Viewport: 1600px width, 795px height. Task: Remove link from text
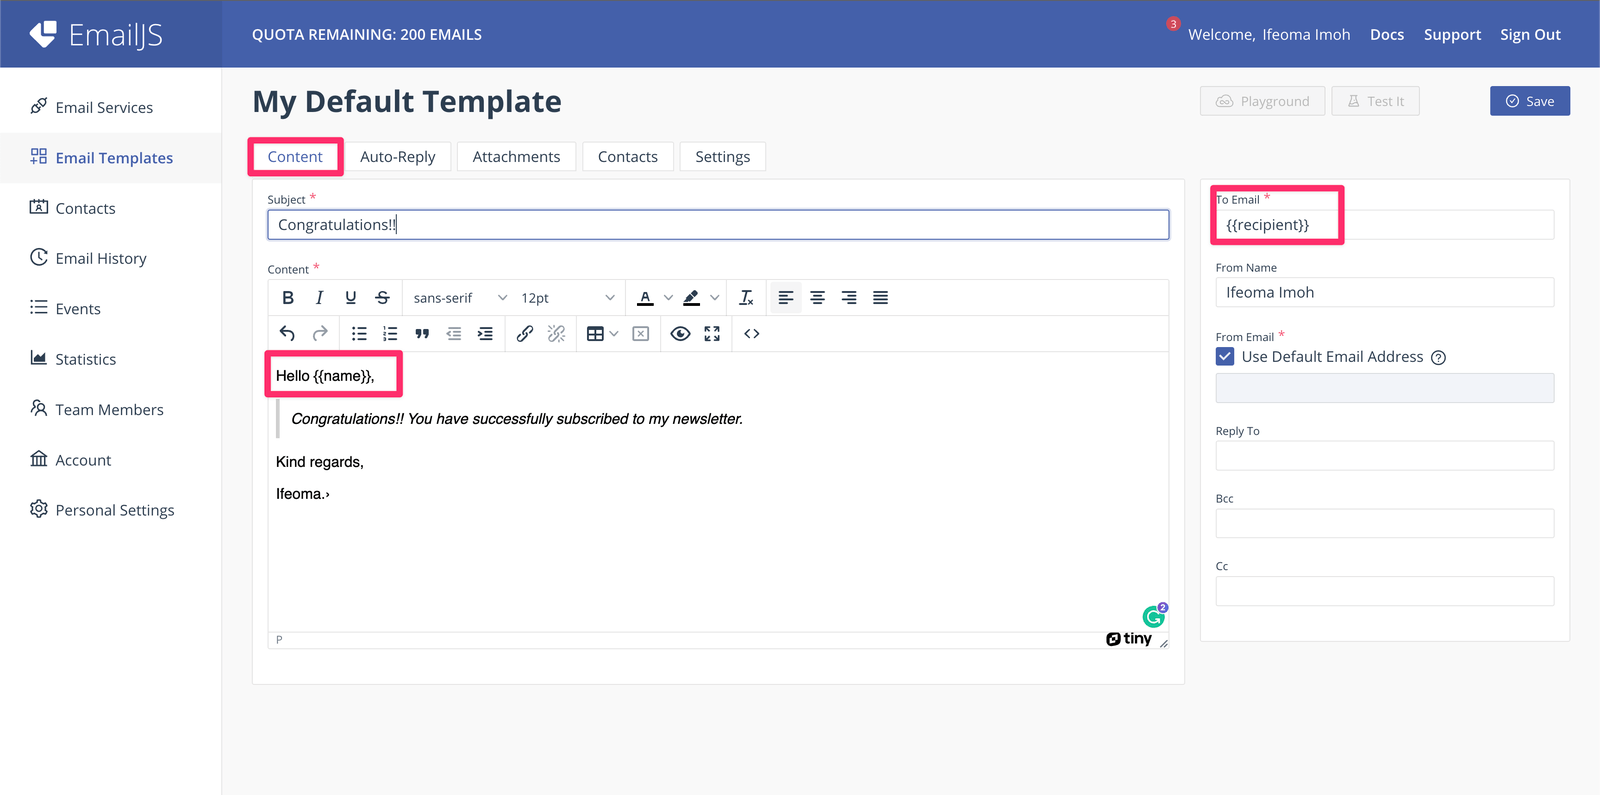coord(557,334)
